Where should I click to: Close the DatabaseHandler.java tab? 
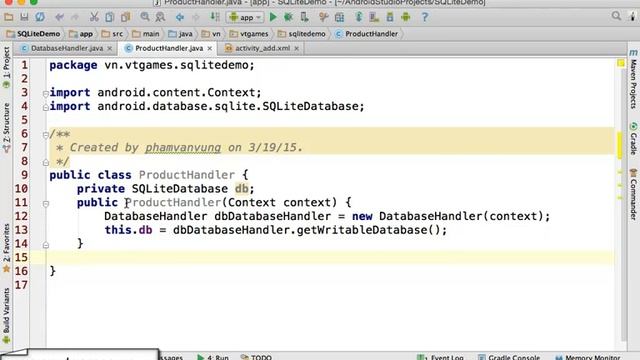109,49
